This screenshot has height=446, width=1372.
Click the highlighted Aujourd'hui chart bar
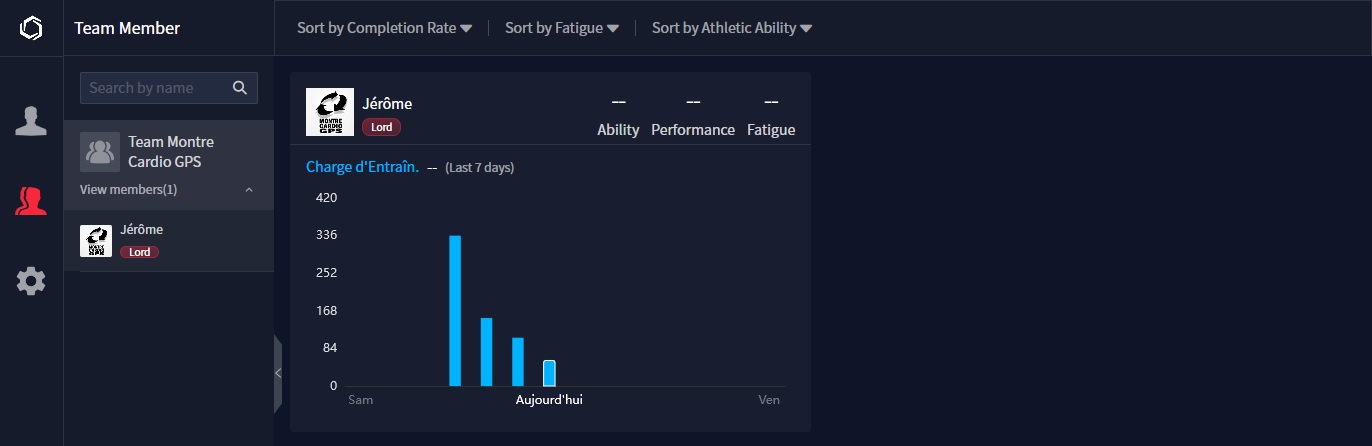[x=549, y=373]
